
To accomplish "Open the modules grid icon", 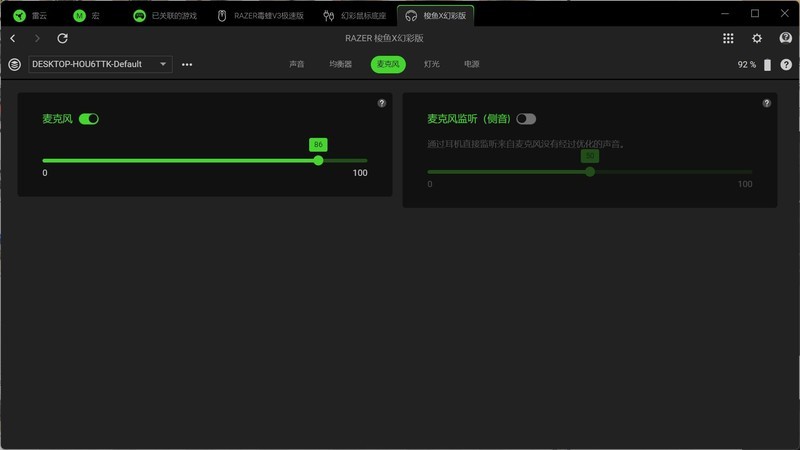I will pyautogui.click(x=728, y=38).
